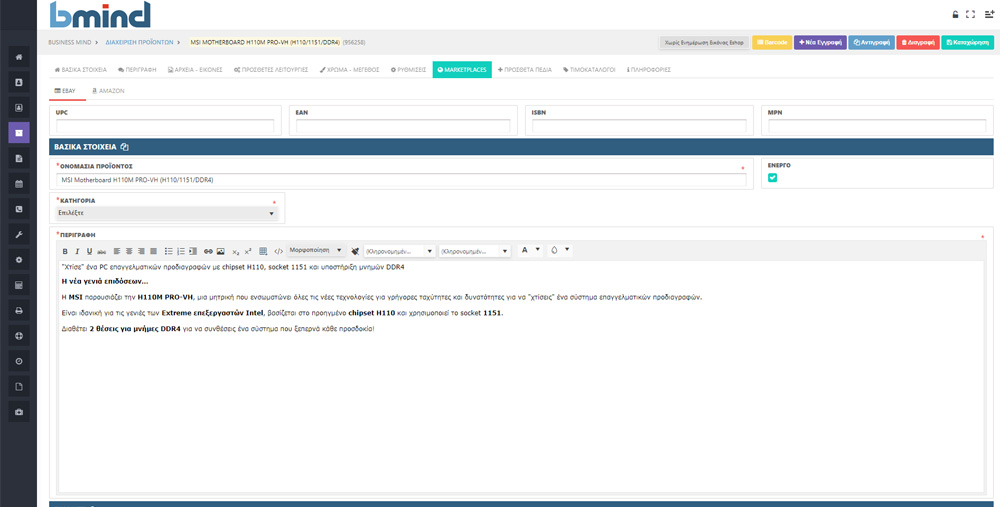View HTML source code in editor
Viewport: 1000px width, 507px height.
(x=279, y=251)
